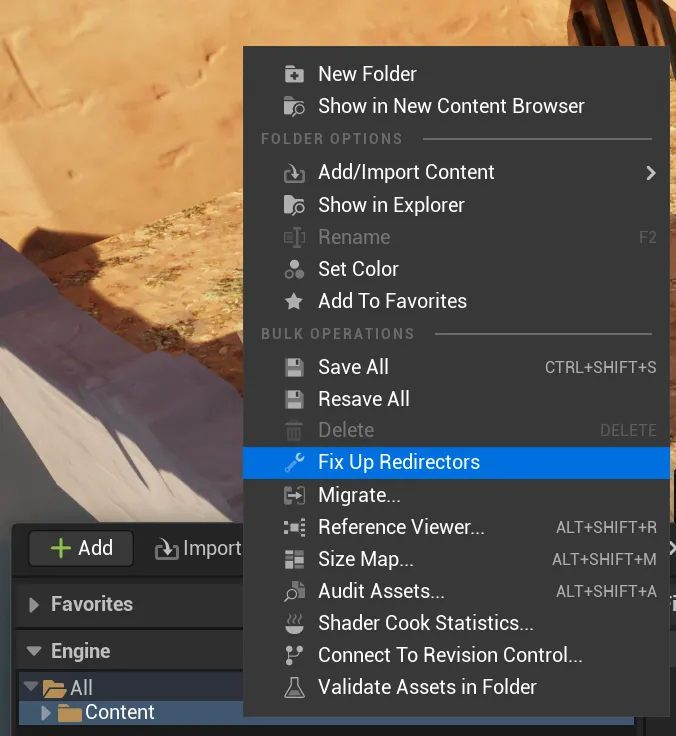Click the Resave All floppy disk icon

pos(294,399)
